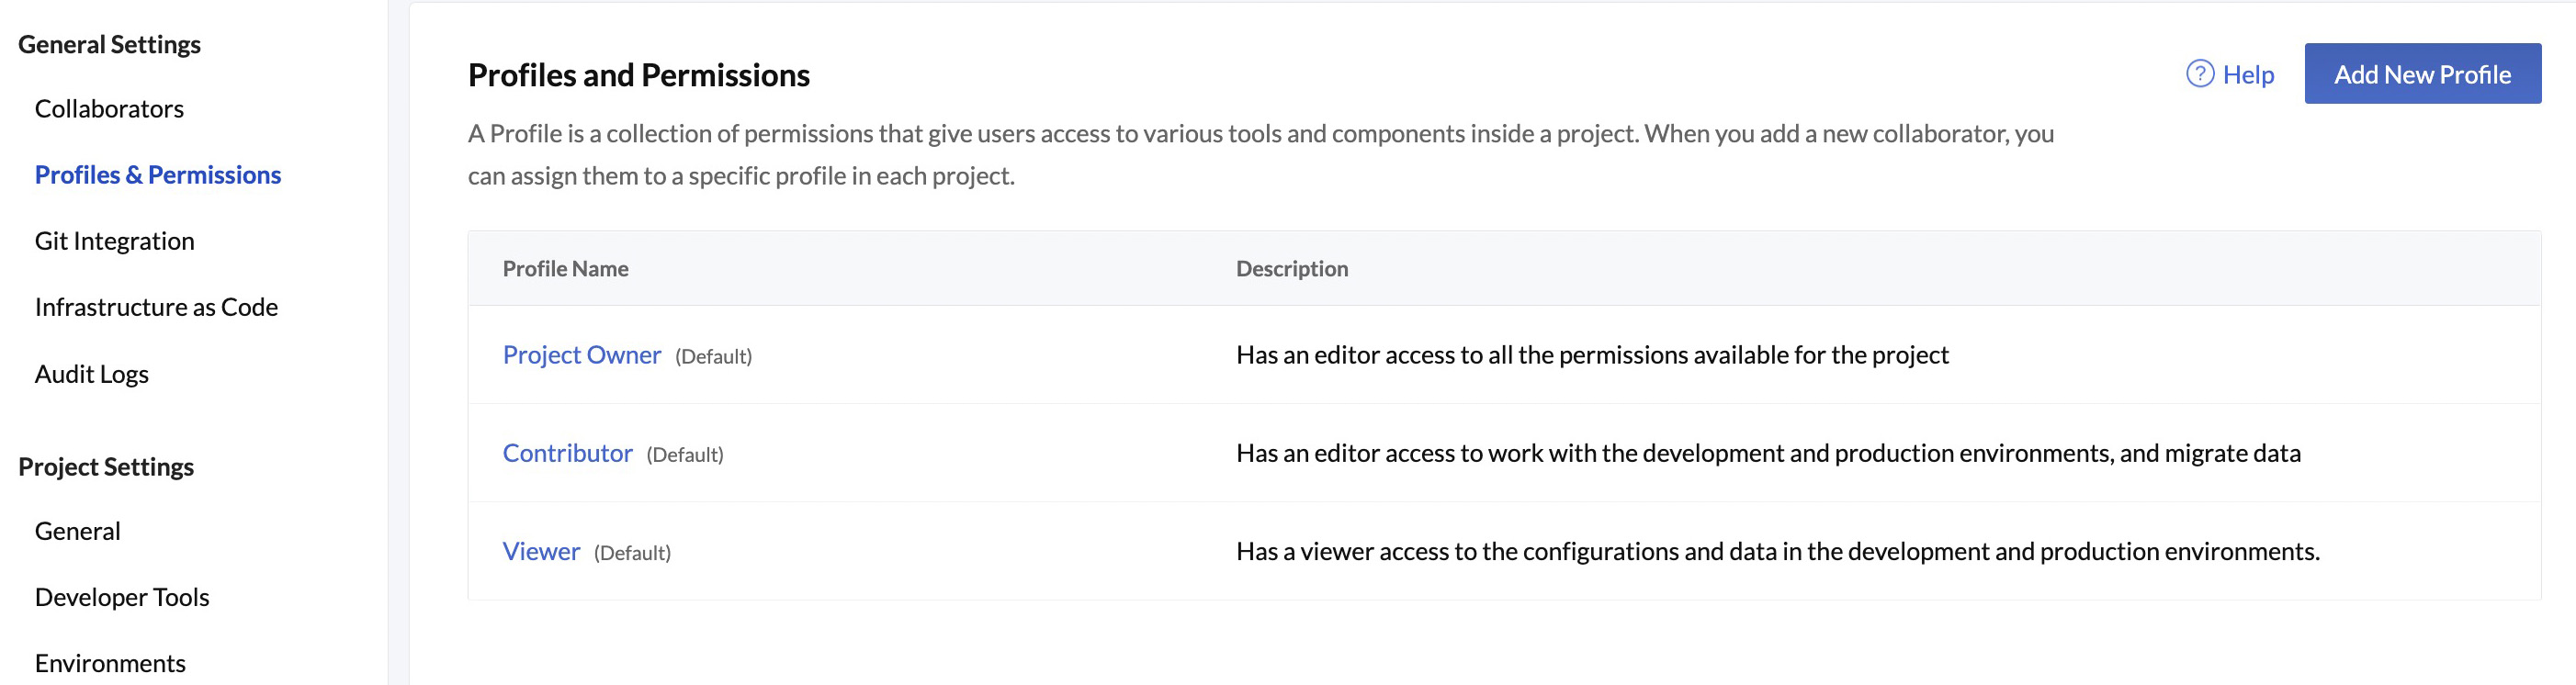Select Profiles & Permissions in sidebar
The height and width of the screenshot is (685, 2576).
pos(157,175)
